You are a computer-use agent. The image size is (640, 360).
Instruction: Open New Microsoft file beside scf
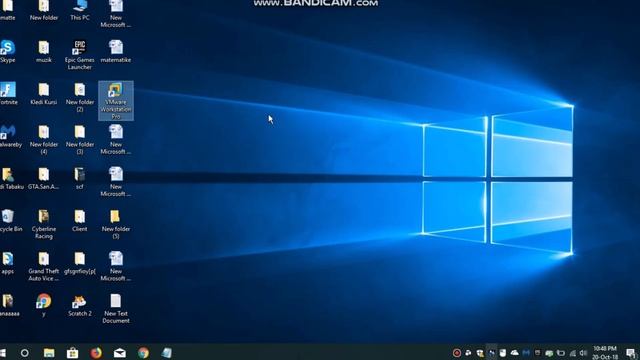[116, 182]
